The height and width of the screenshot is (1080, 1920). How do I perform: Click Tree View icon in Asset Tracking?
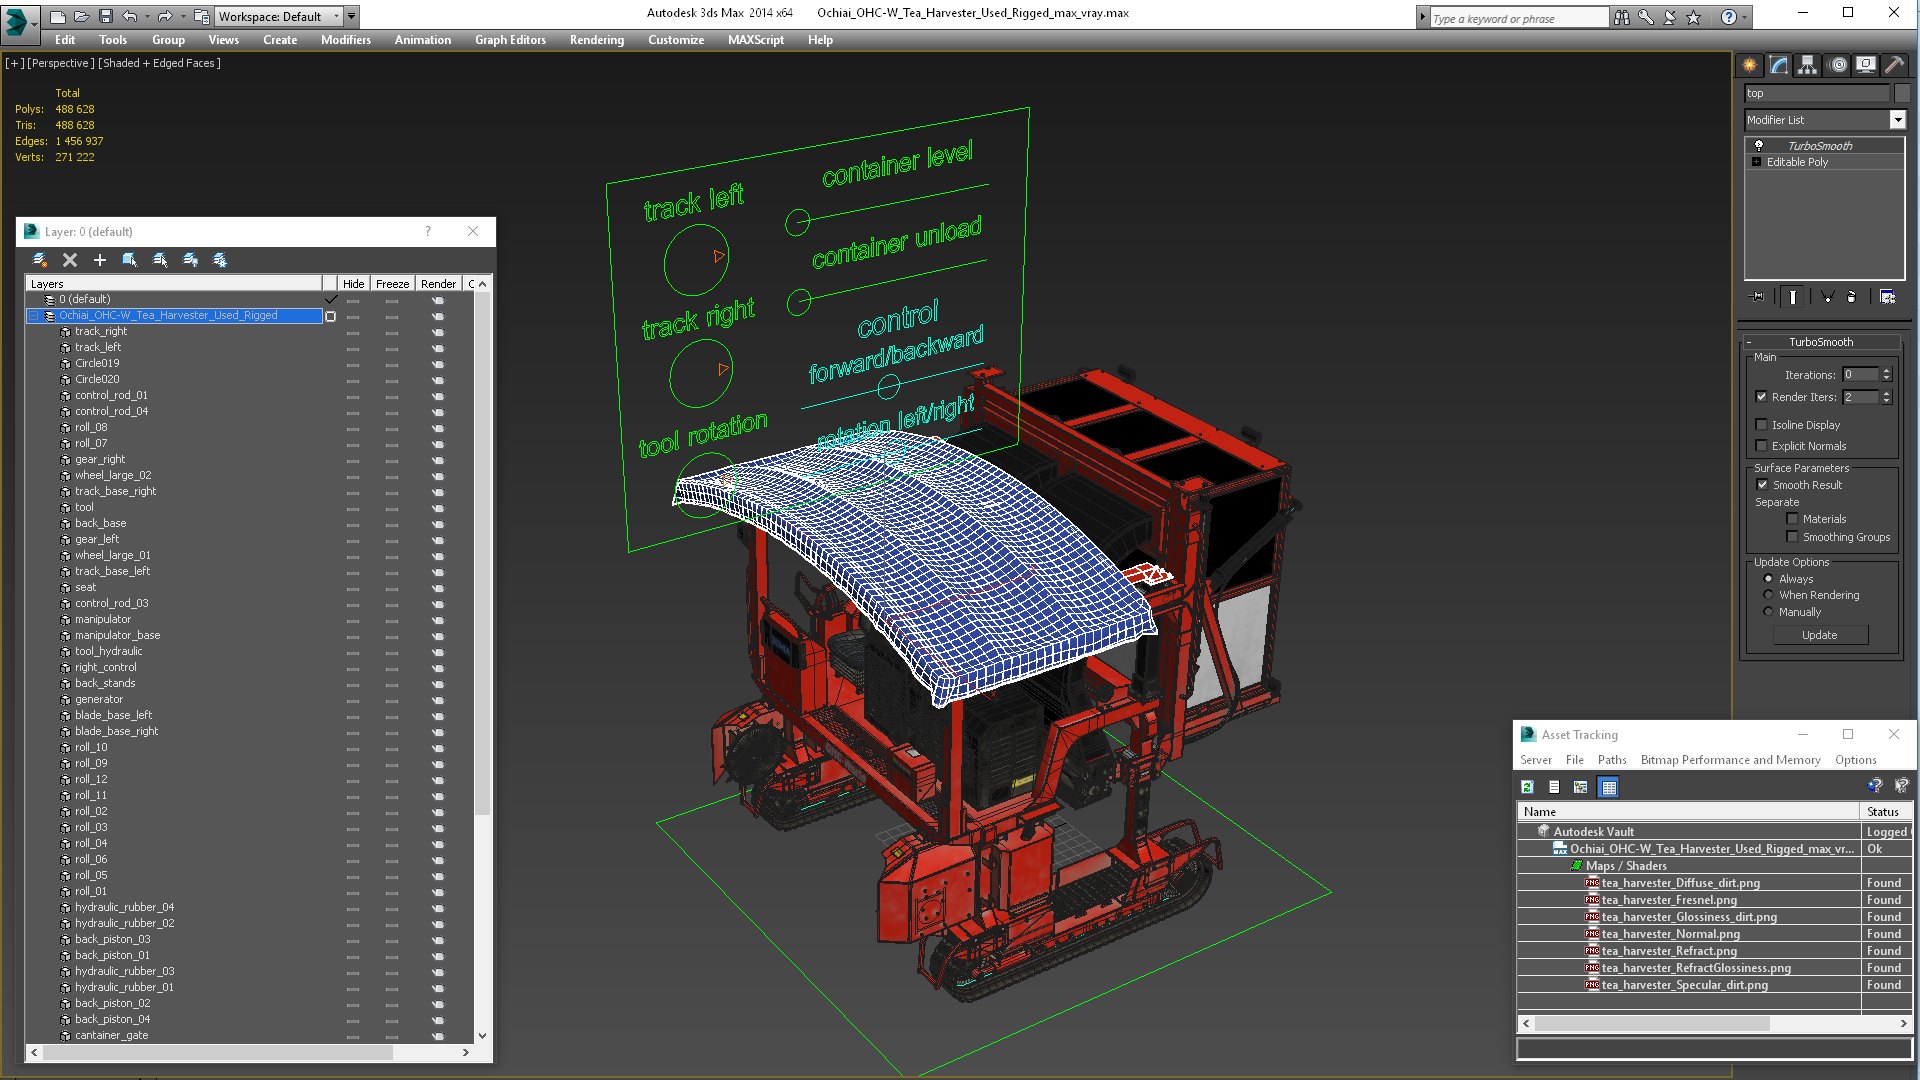[x=1581, y=788]
